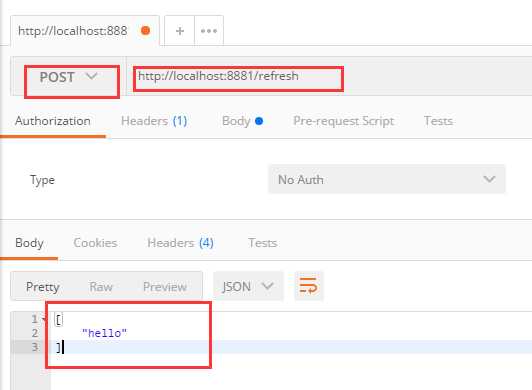Click line number 2 in response gutter
Screen dimensions: 532x390
tap(35, 333)
